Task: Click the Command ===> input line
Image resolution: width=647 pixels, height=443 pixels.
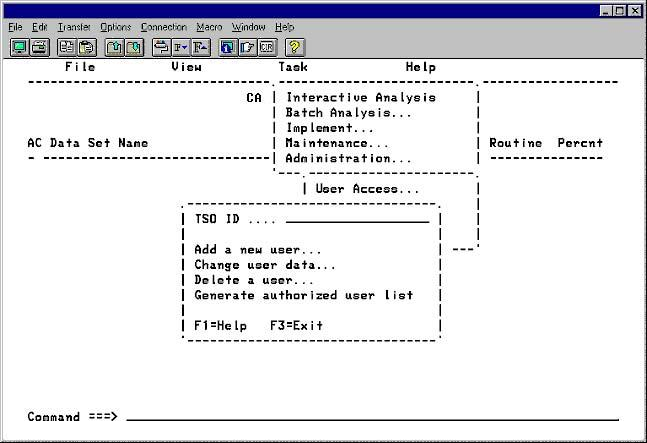Action: [372, 417]
